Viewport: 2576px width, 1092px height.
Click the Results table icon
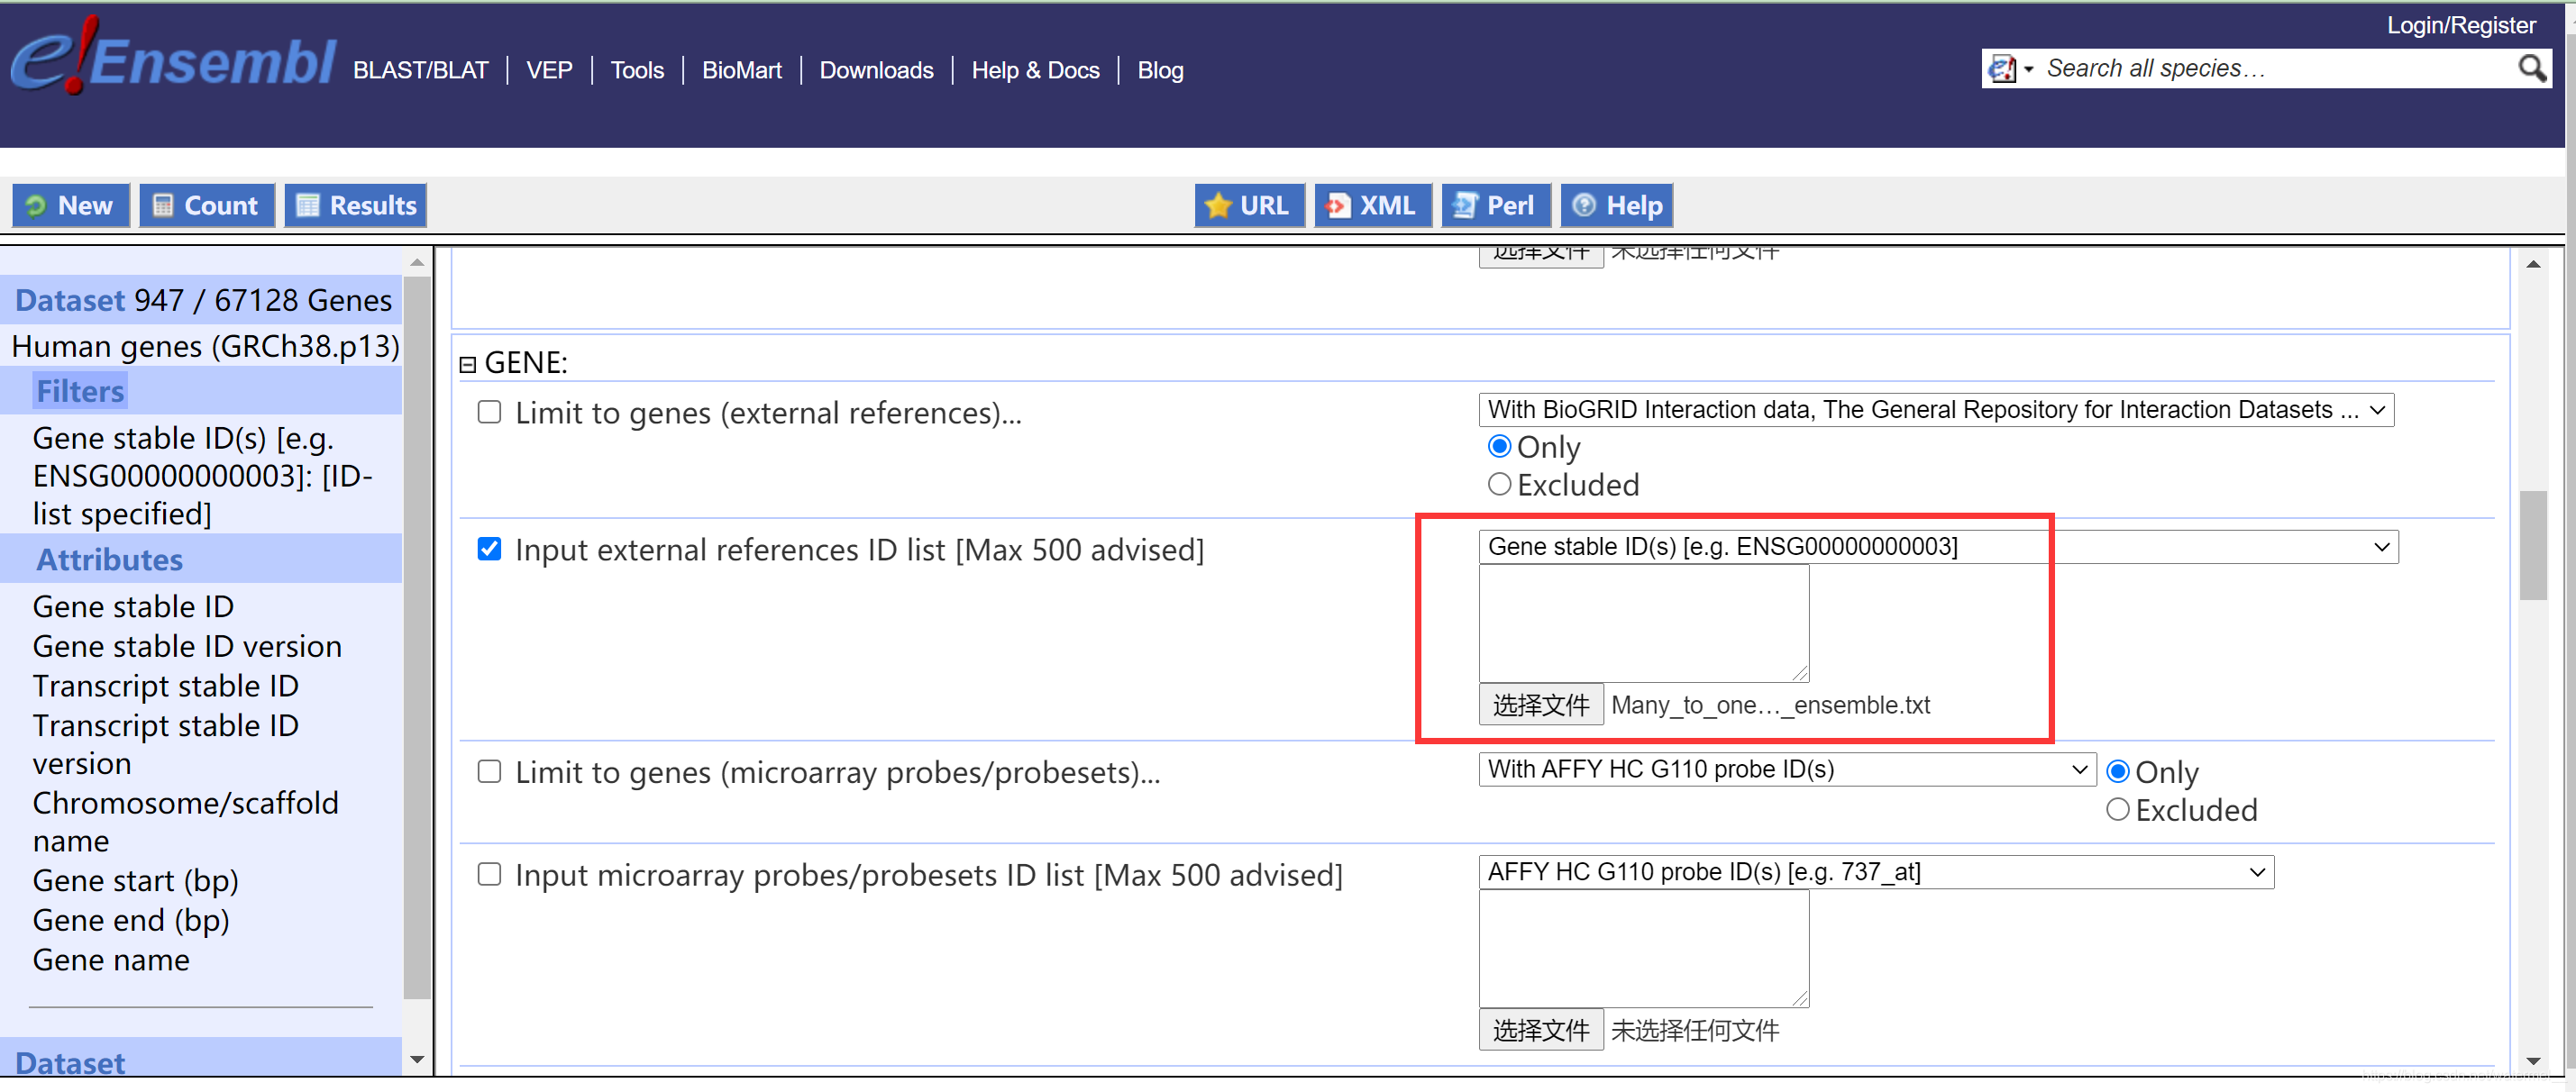tap(308, 206)
